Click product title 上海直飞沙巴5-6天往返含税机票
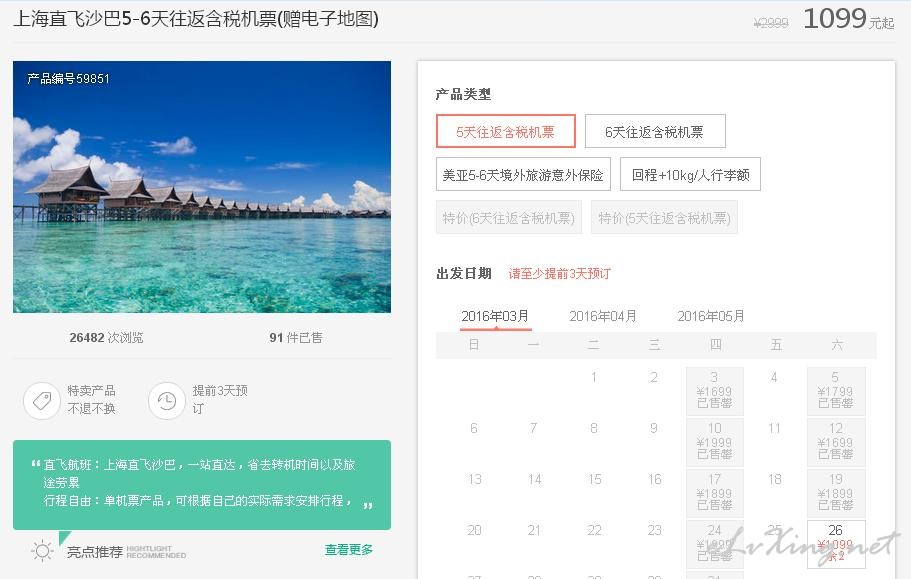The height and width of the screenshot is (579, 911). coord(196,19)
